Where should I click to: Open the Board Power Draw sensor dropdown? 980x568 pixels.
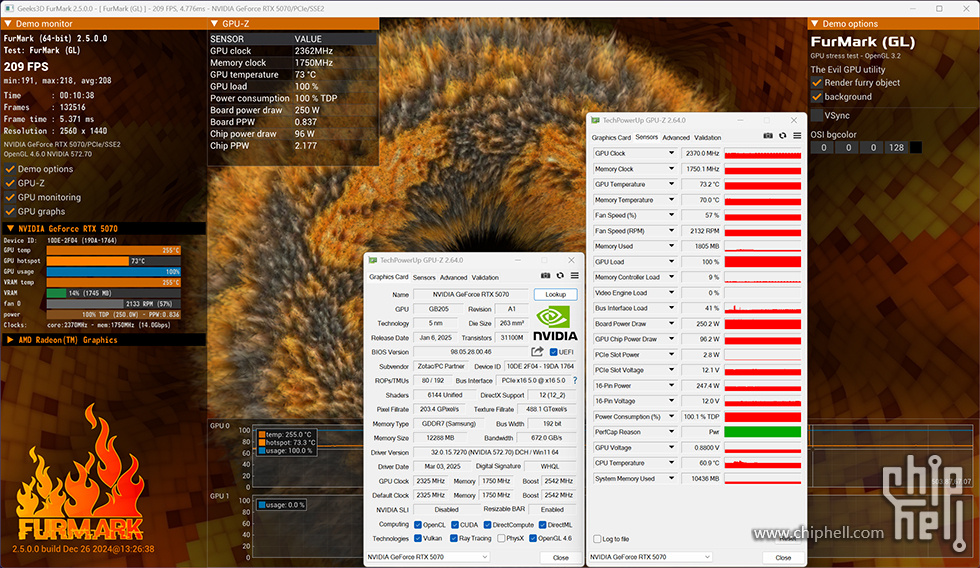(x=671, y=324)
